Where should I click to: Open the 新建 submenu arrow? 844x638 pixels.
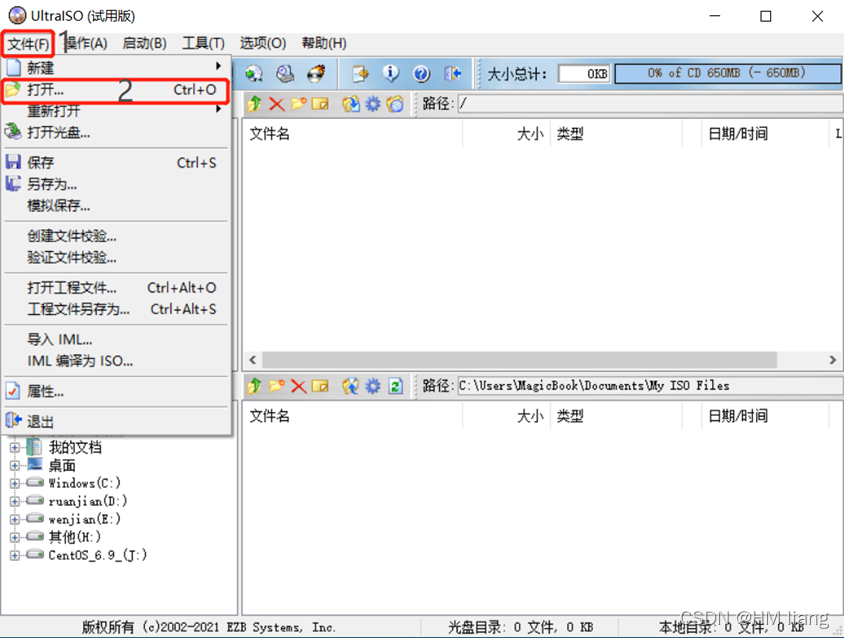tap(218, 66)
